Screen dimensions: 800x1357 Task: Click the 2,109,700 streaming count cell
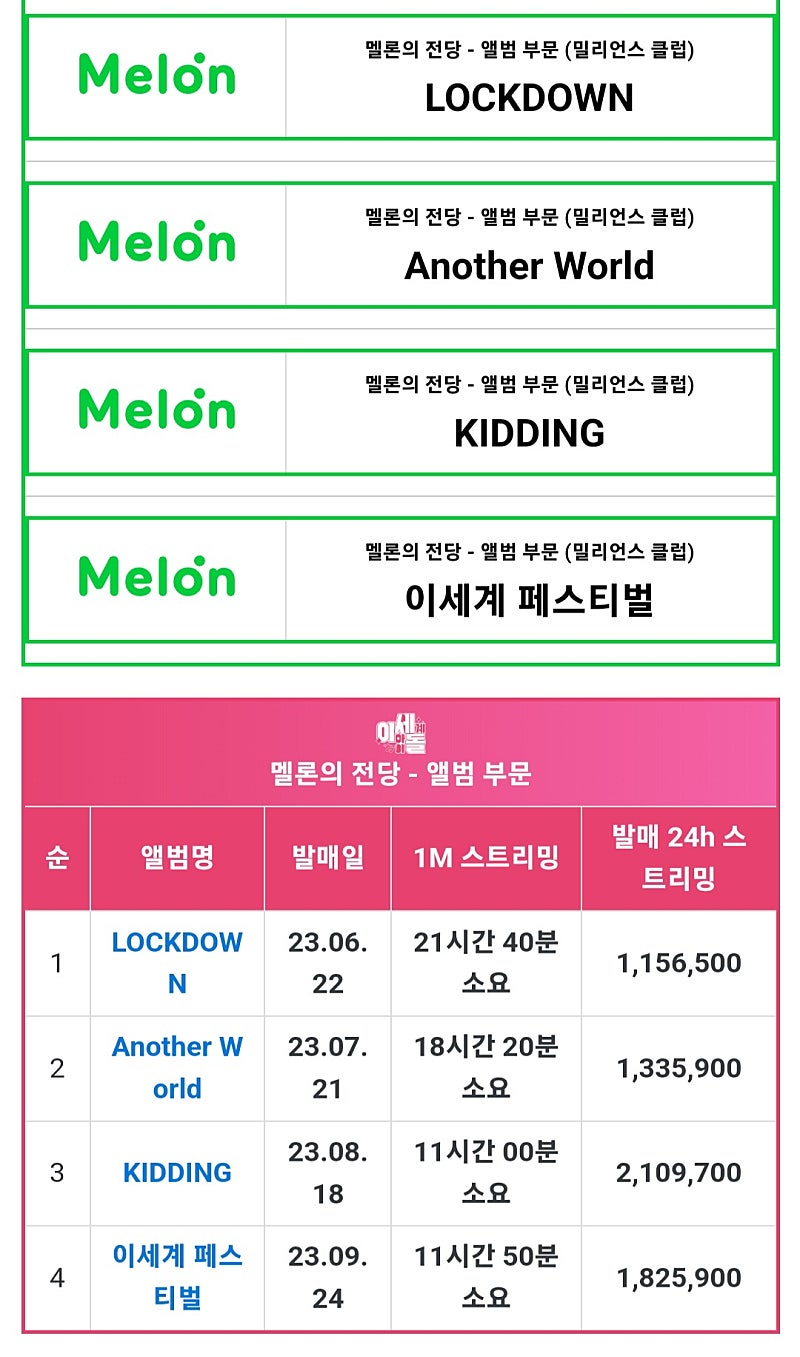(679, 1172)
